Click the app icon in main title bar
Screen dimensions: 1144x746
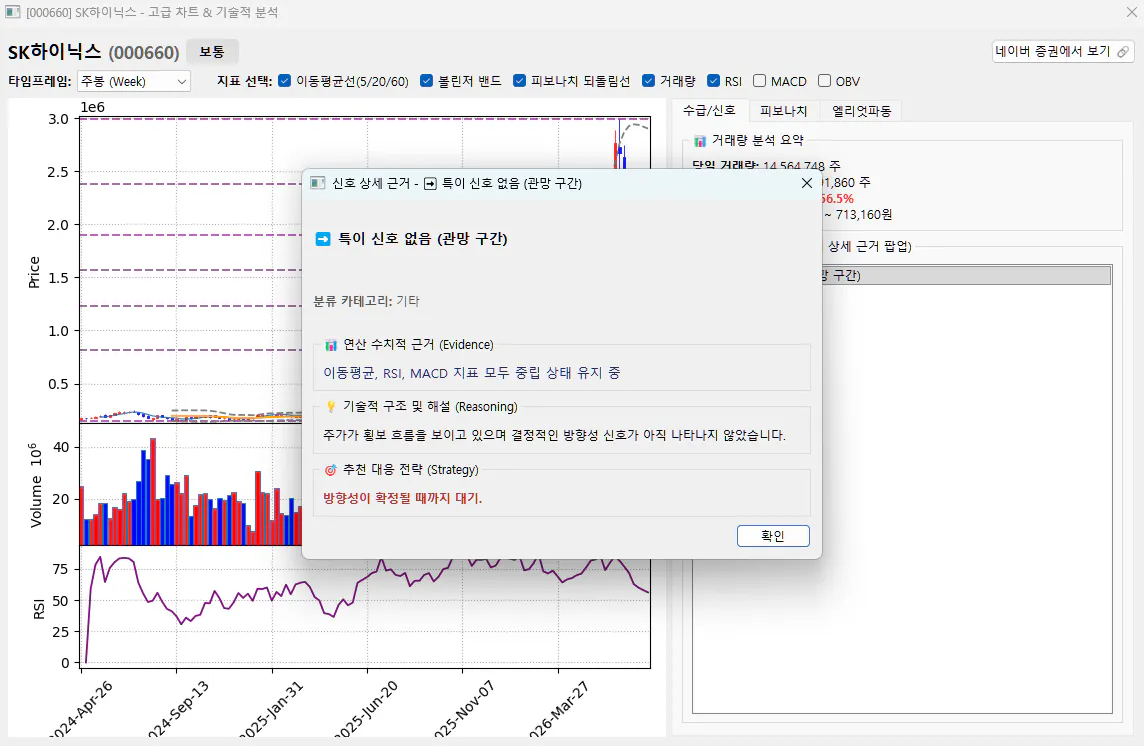[x=12, y=12]
